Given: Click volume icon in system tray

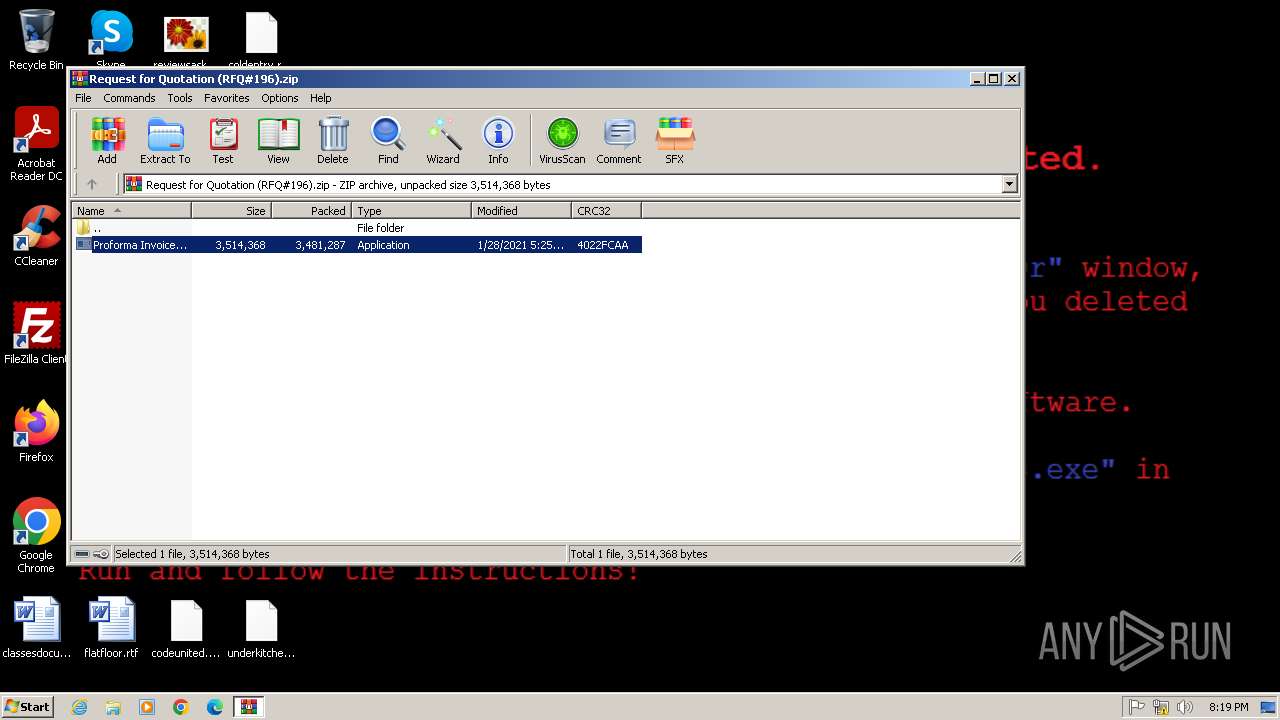Looking at the screenshot, I should click(x=1185, y=707).
